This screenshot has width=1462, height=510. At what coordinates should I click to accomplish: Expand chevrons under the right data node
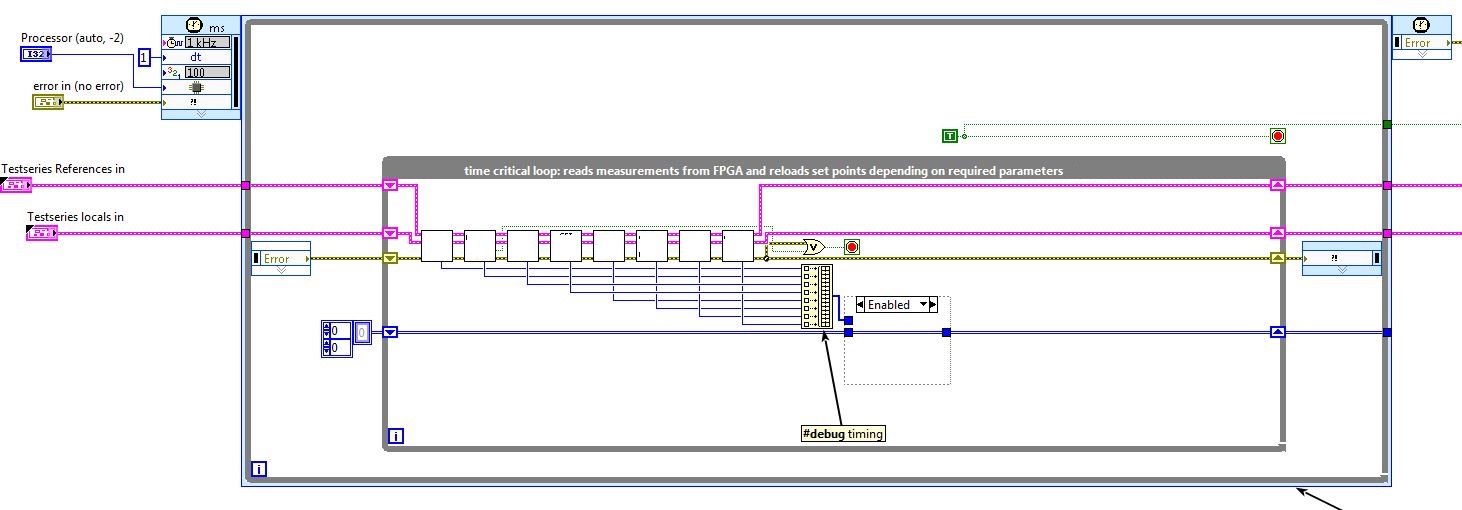1341,270
